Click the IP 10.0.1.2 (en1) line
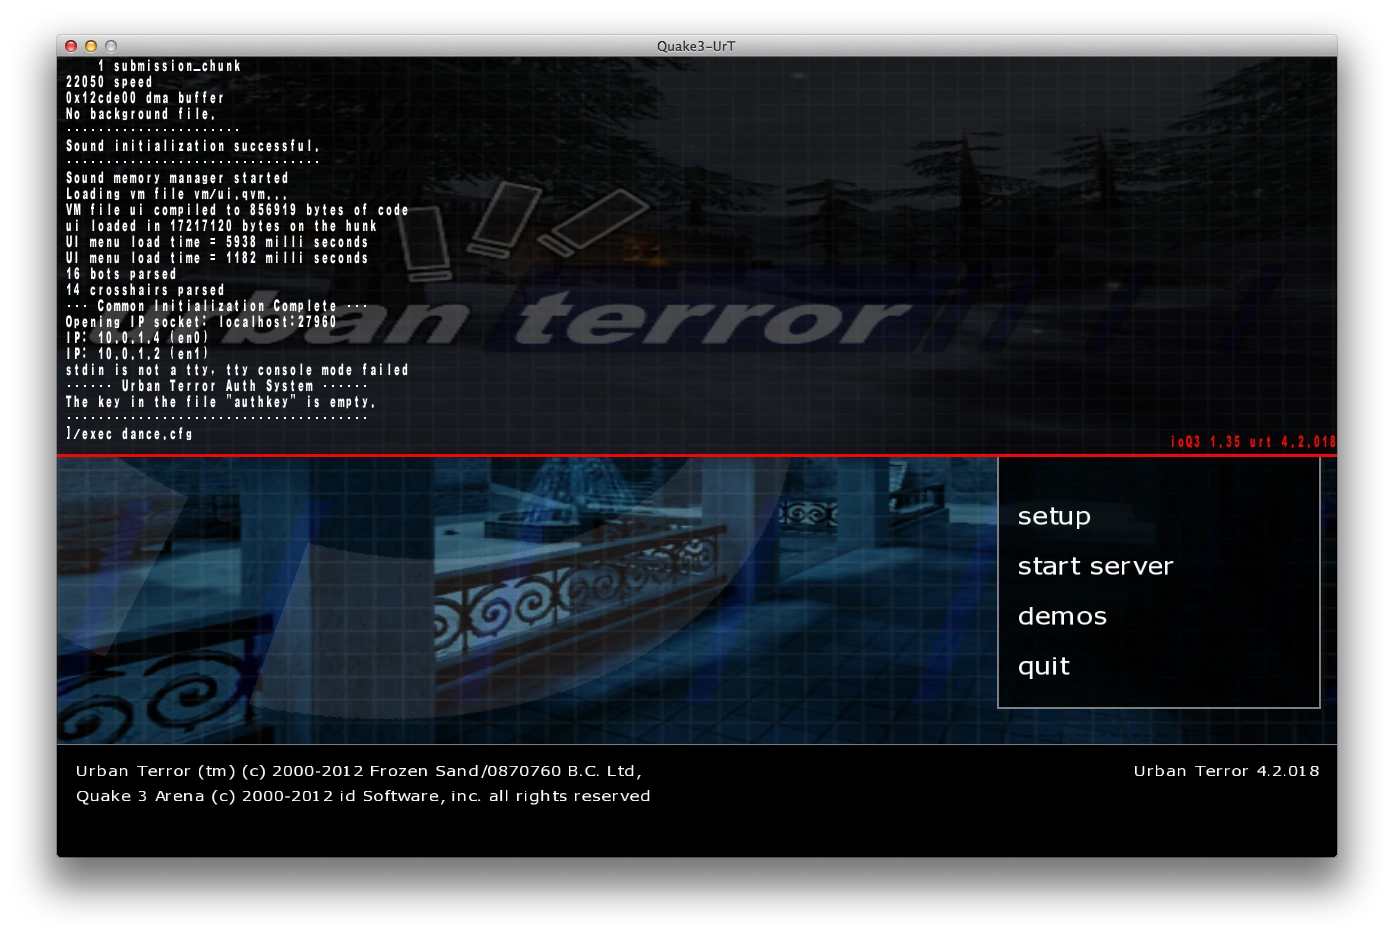Screen dimensions: 1394x936 [137, 354]
